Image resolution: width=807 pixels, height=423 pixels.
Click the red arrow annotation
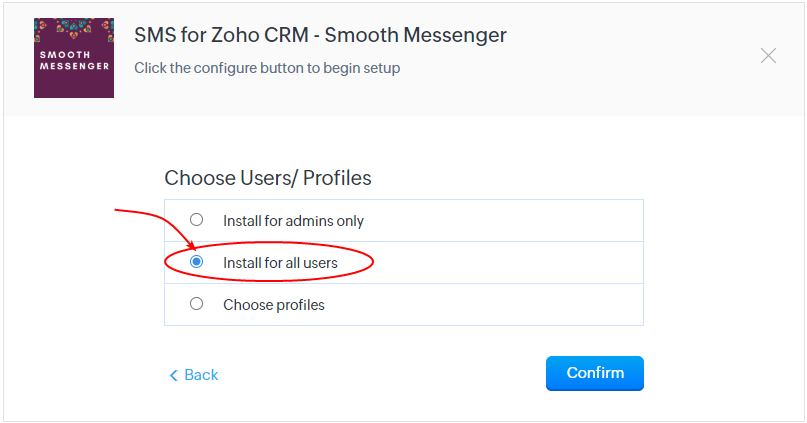[154, 226]
